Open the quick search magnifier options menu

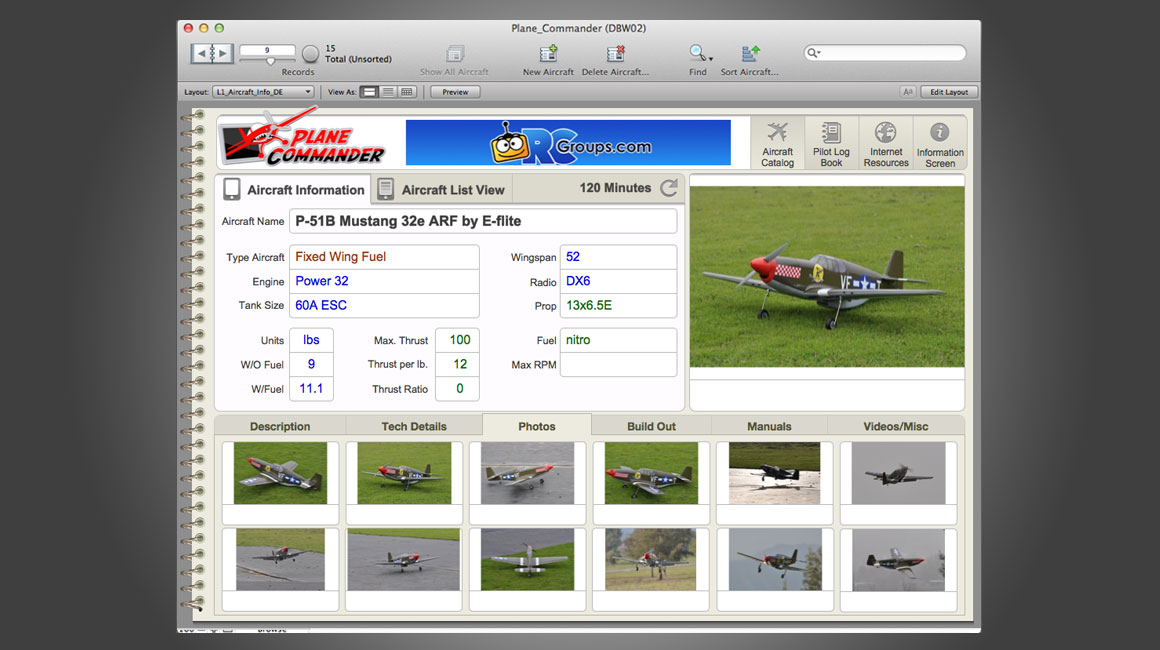pos(814,53)
